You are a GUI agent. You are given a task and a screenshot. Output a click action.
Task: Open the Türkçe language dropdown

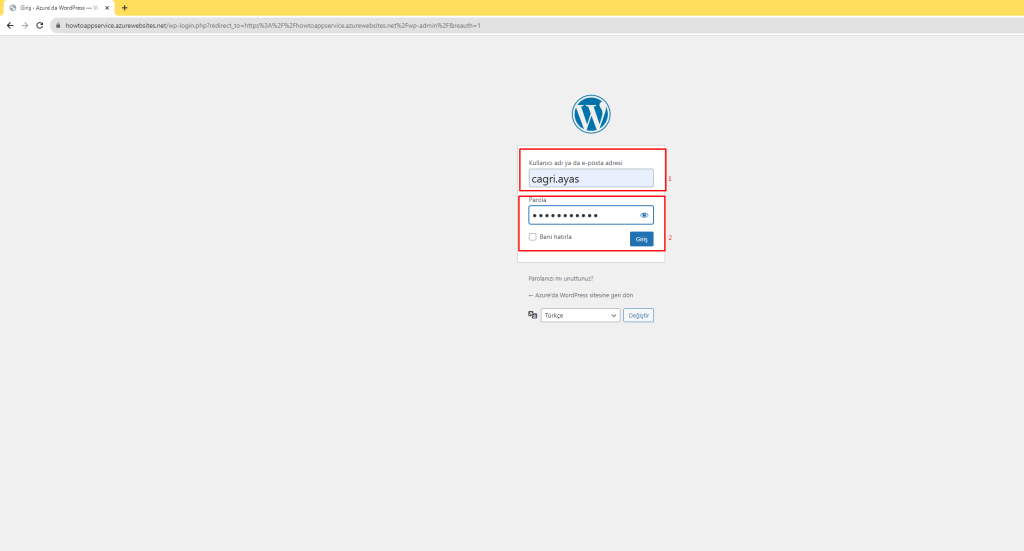580,315
